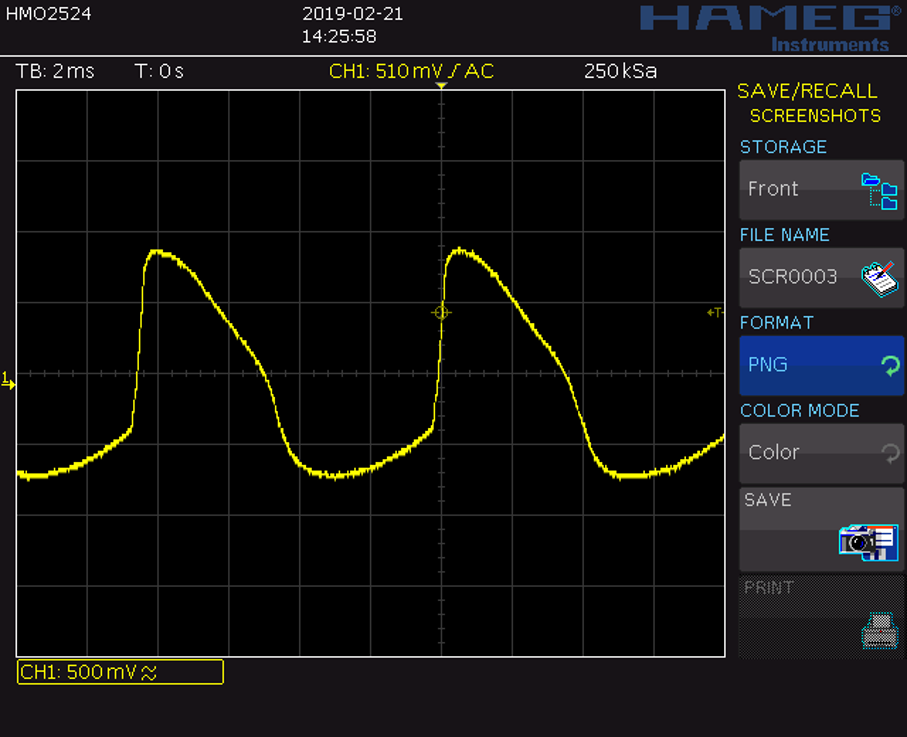Click the TB: 2 ms timebase readout
907x737 pixels.
[x=55, y=71]
